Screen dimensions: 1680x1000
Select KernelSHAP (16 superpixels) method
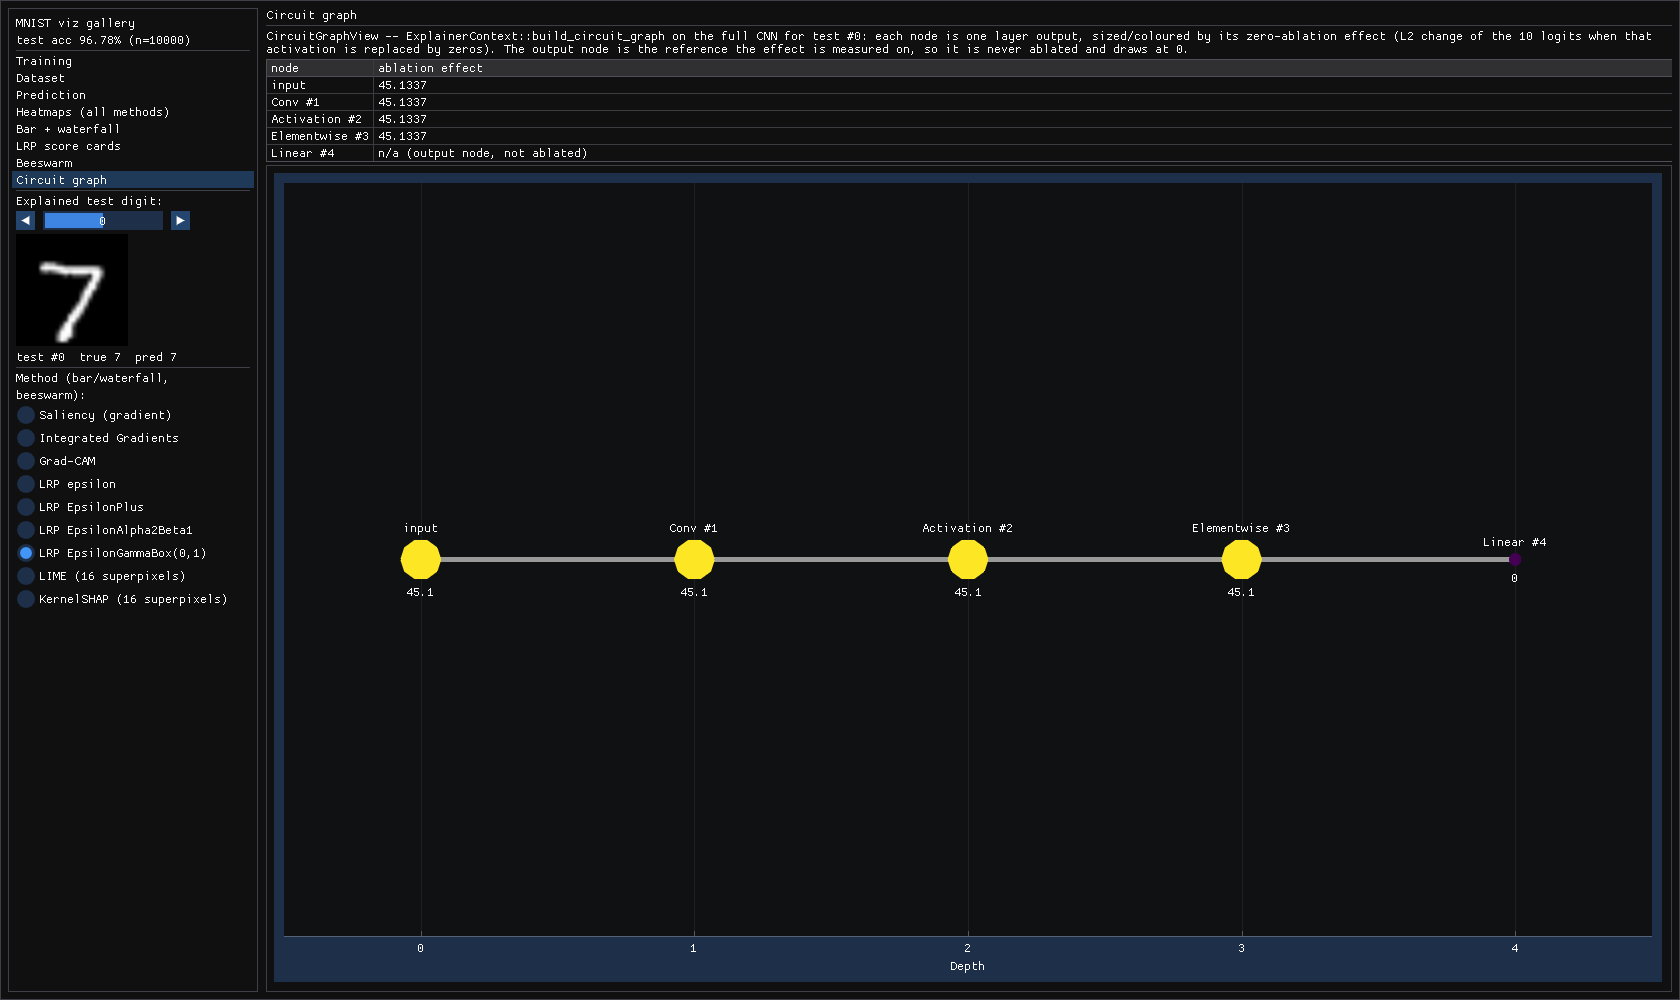(123, 599)
